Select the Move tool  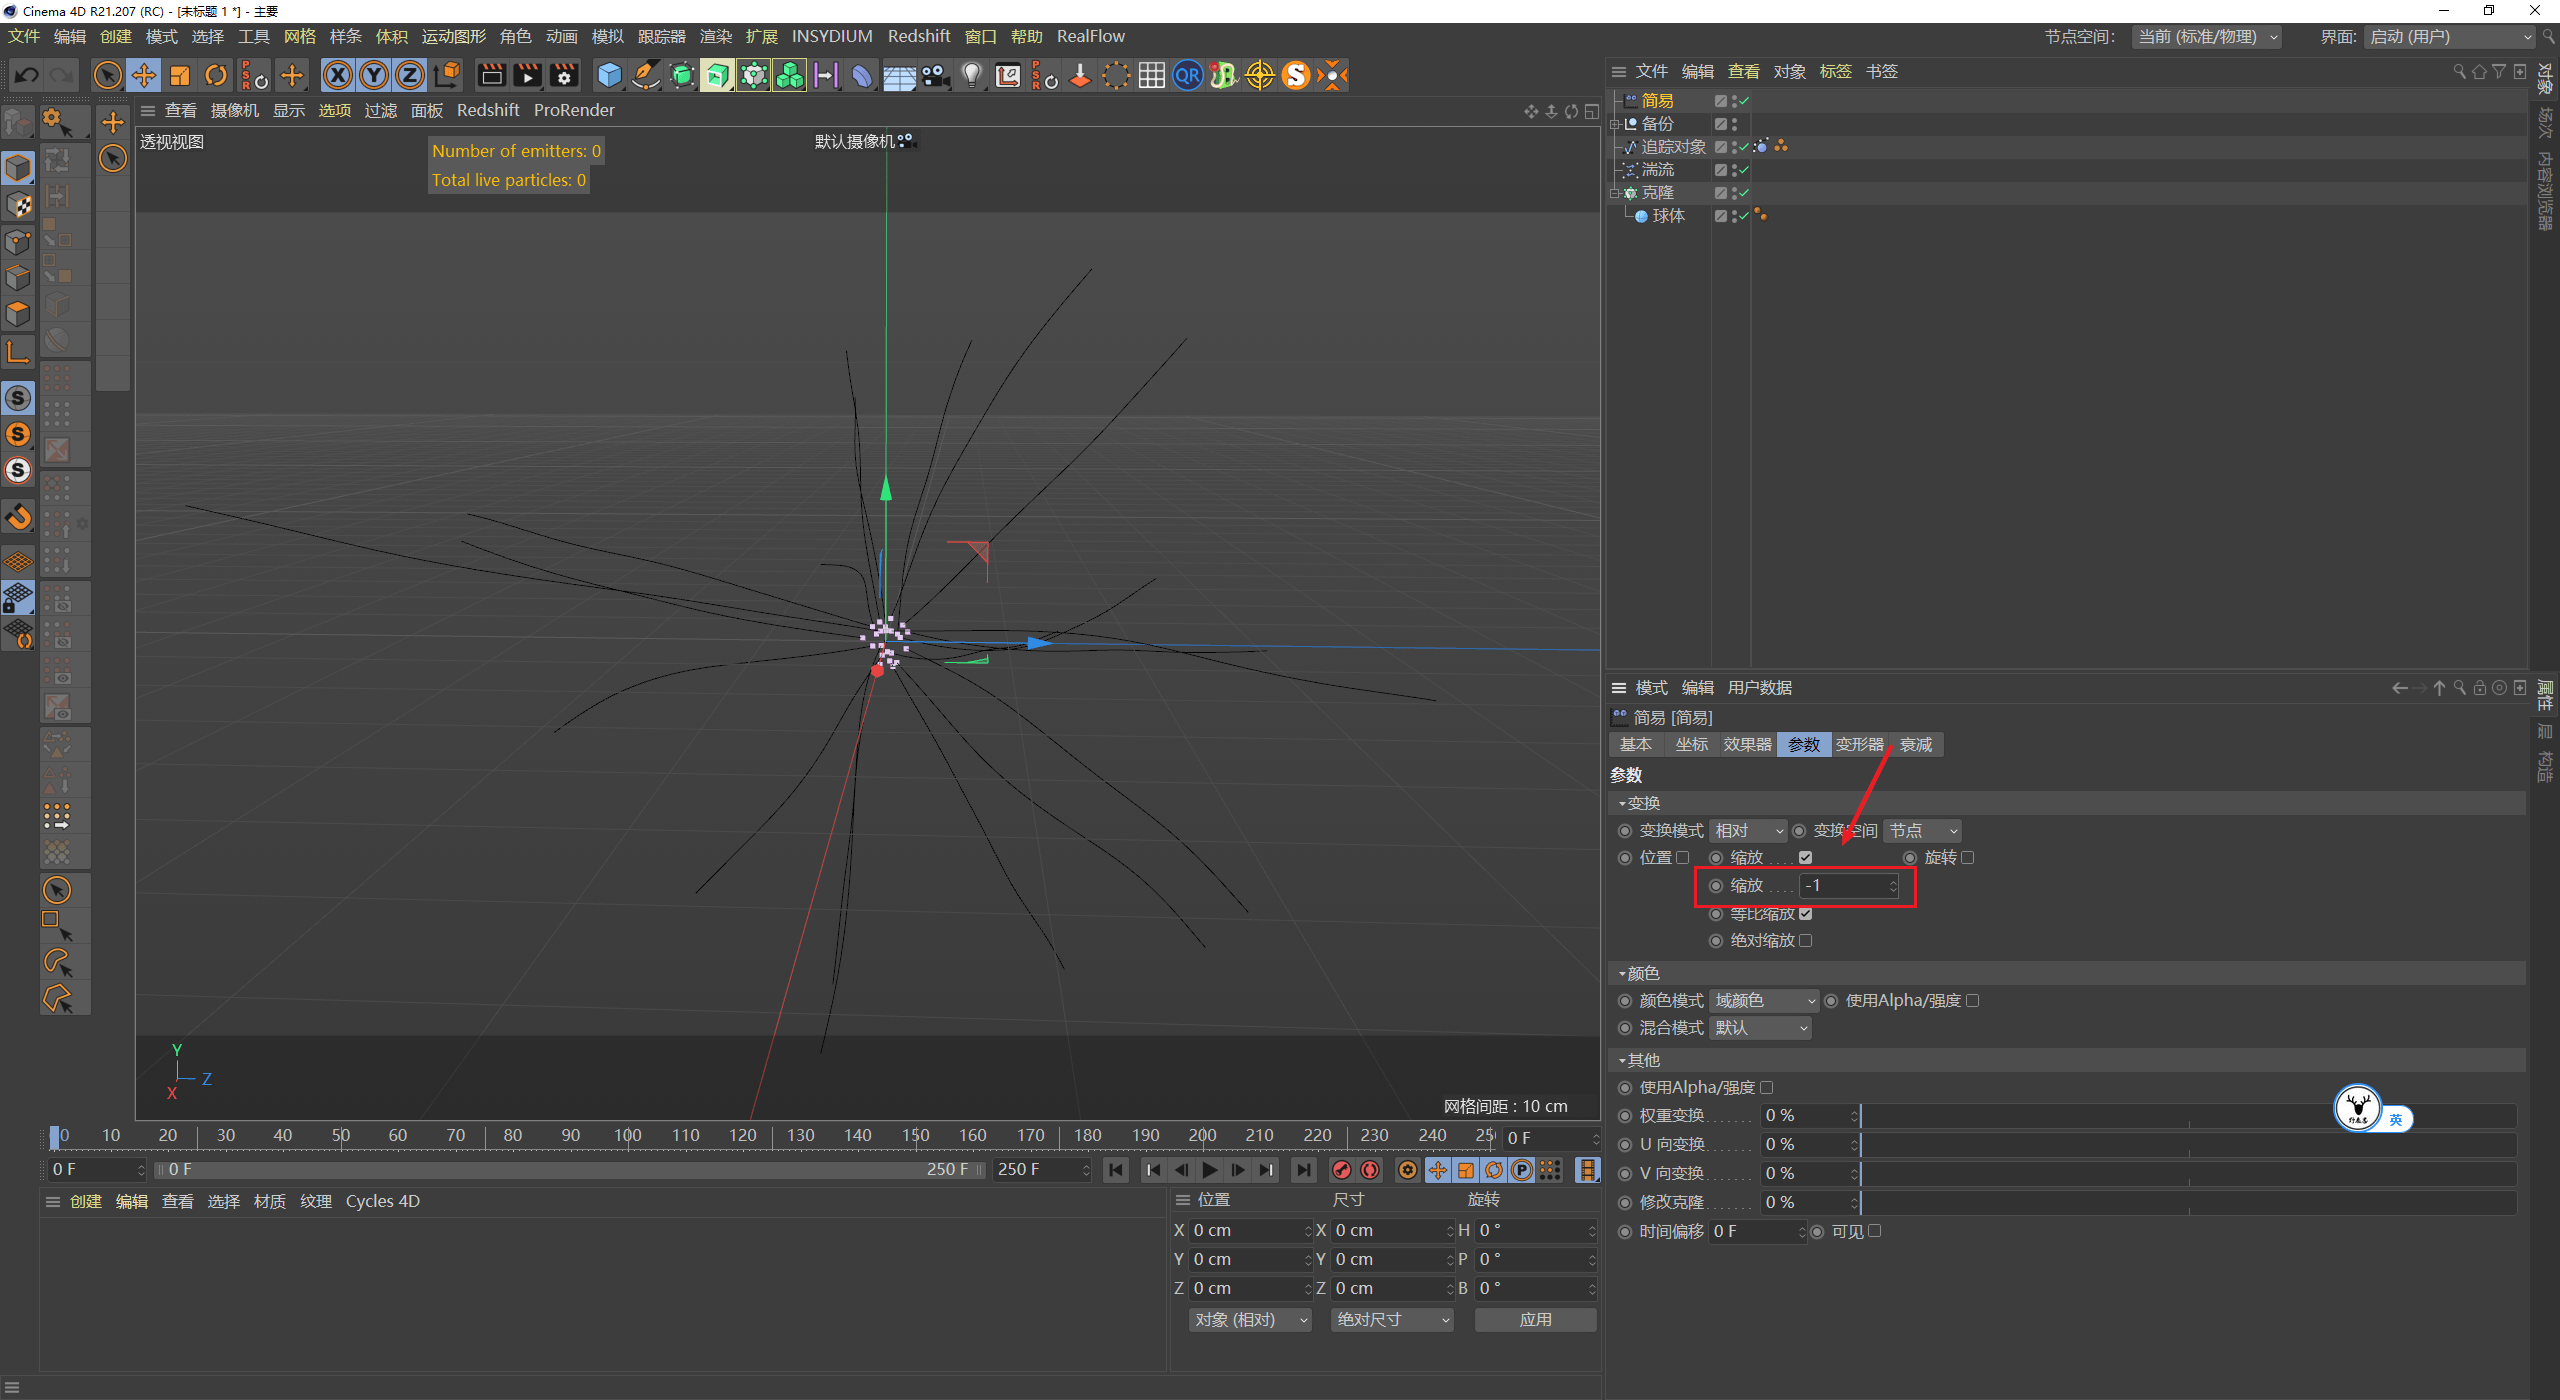(144, 75)
